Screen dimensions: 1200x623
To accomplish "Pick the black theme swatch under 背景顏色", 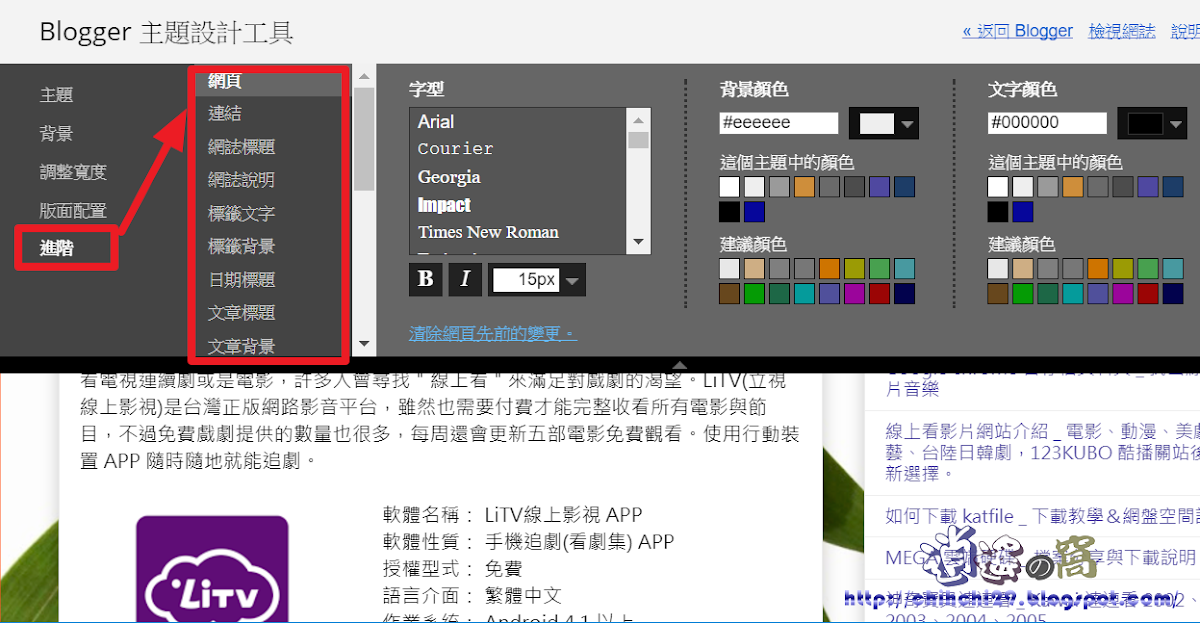I will 729,212.
